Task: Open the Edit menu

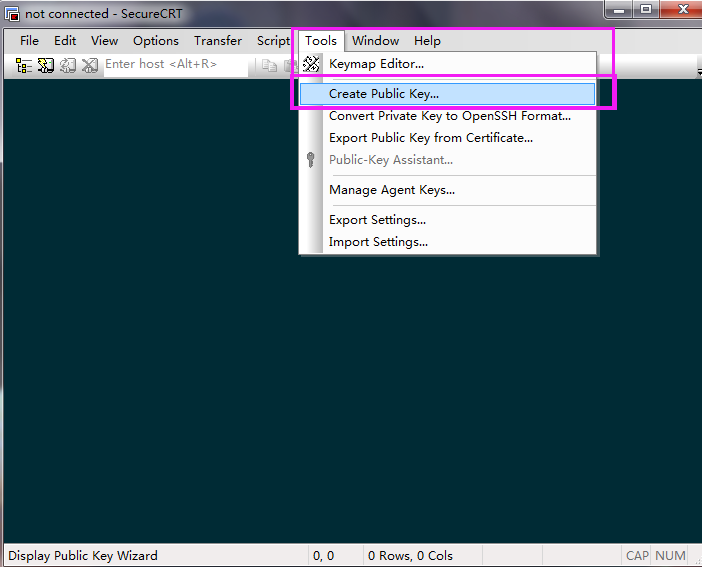Action: pos(65,41)
